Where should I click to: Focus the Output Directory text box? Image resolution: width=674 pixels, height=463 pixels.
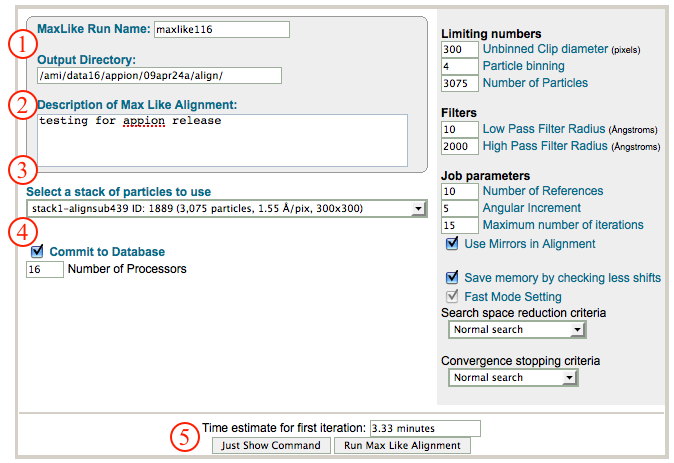[158, 75]
